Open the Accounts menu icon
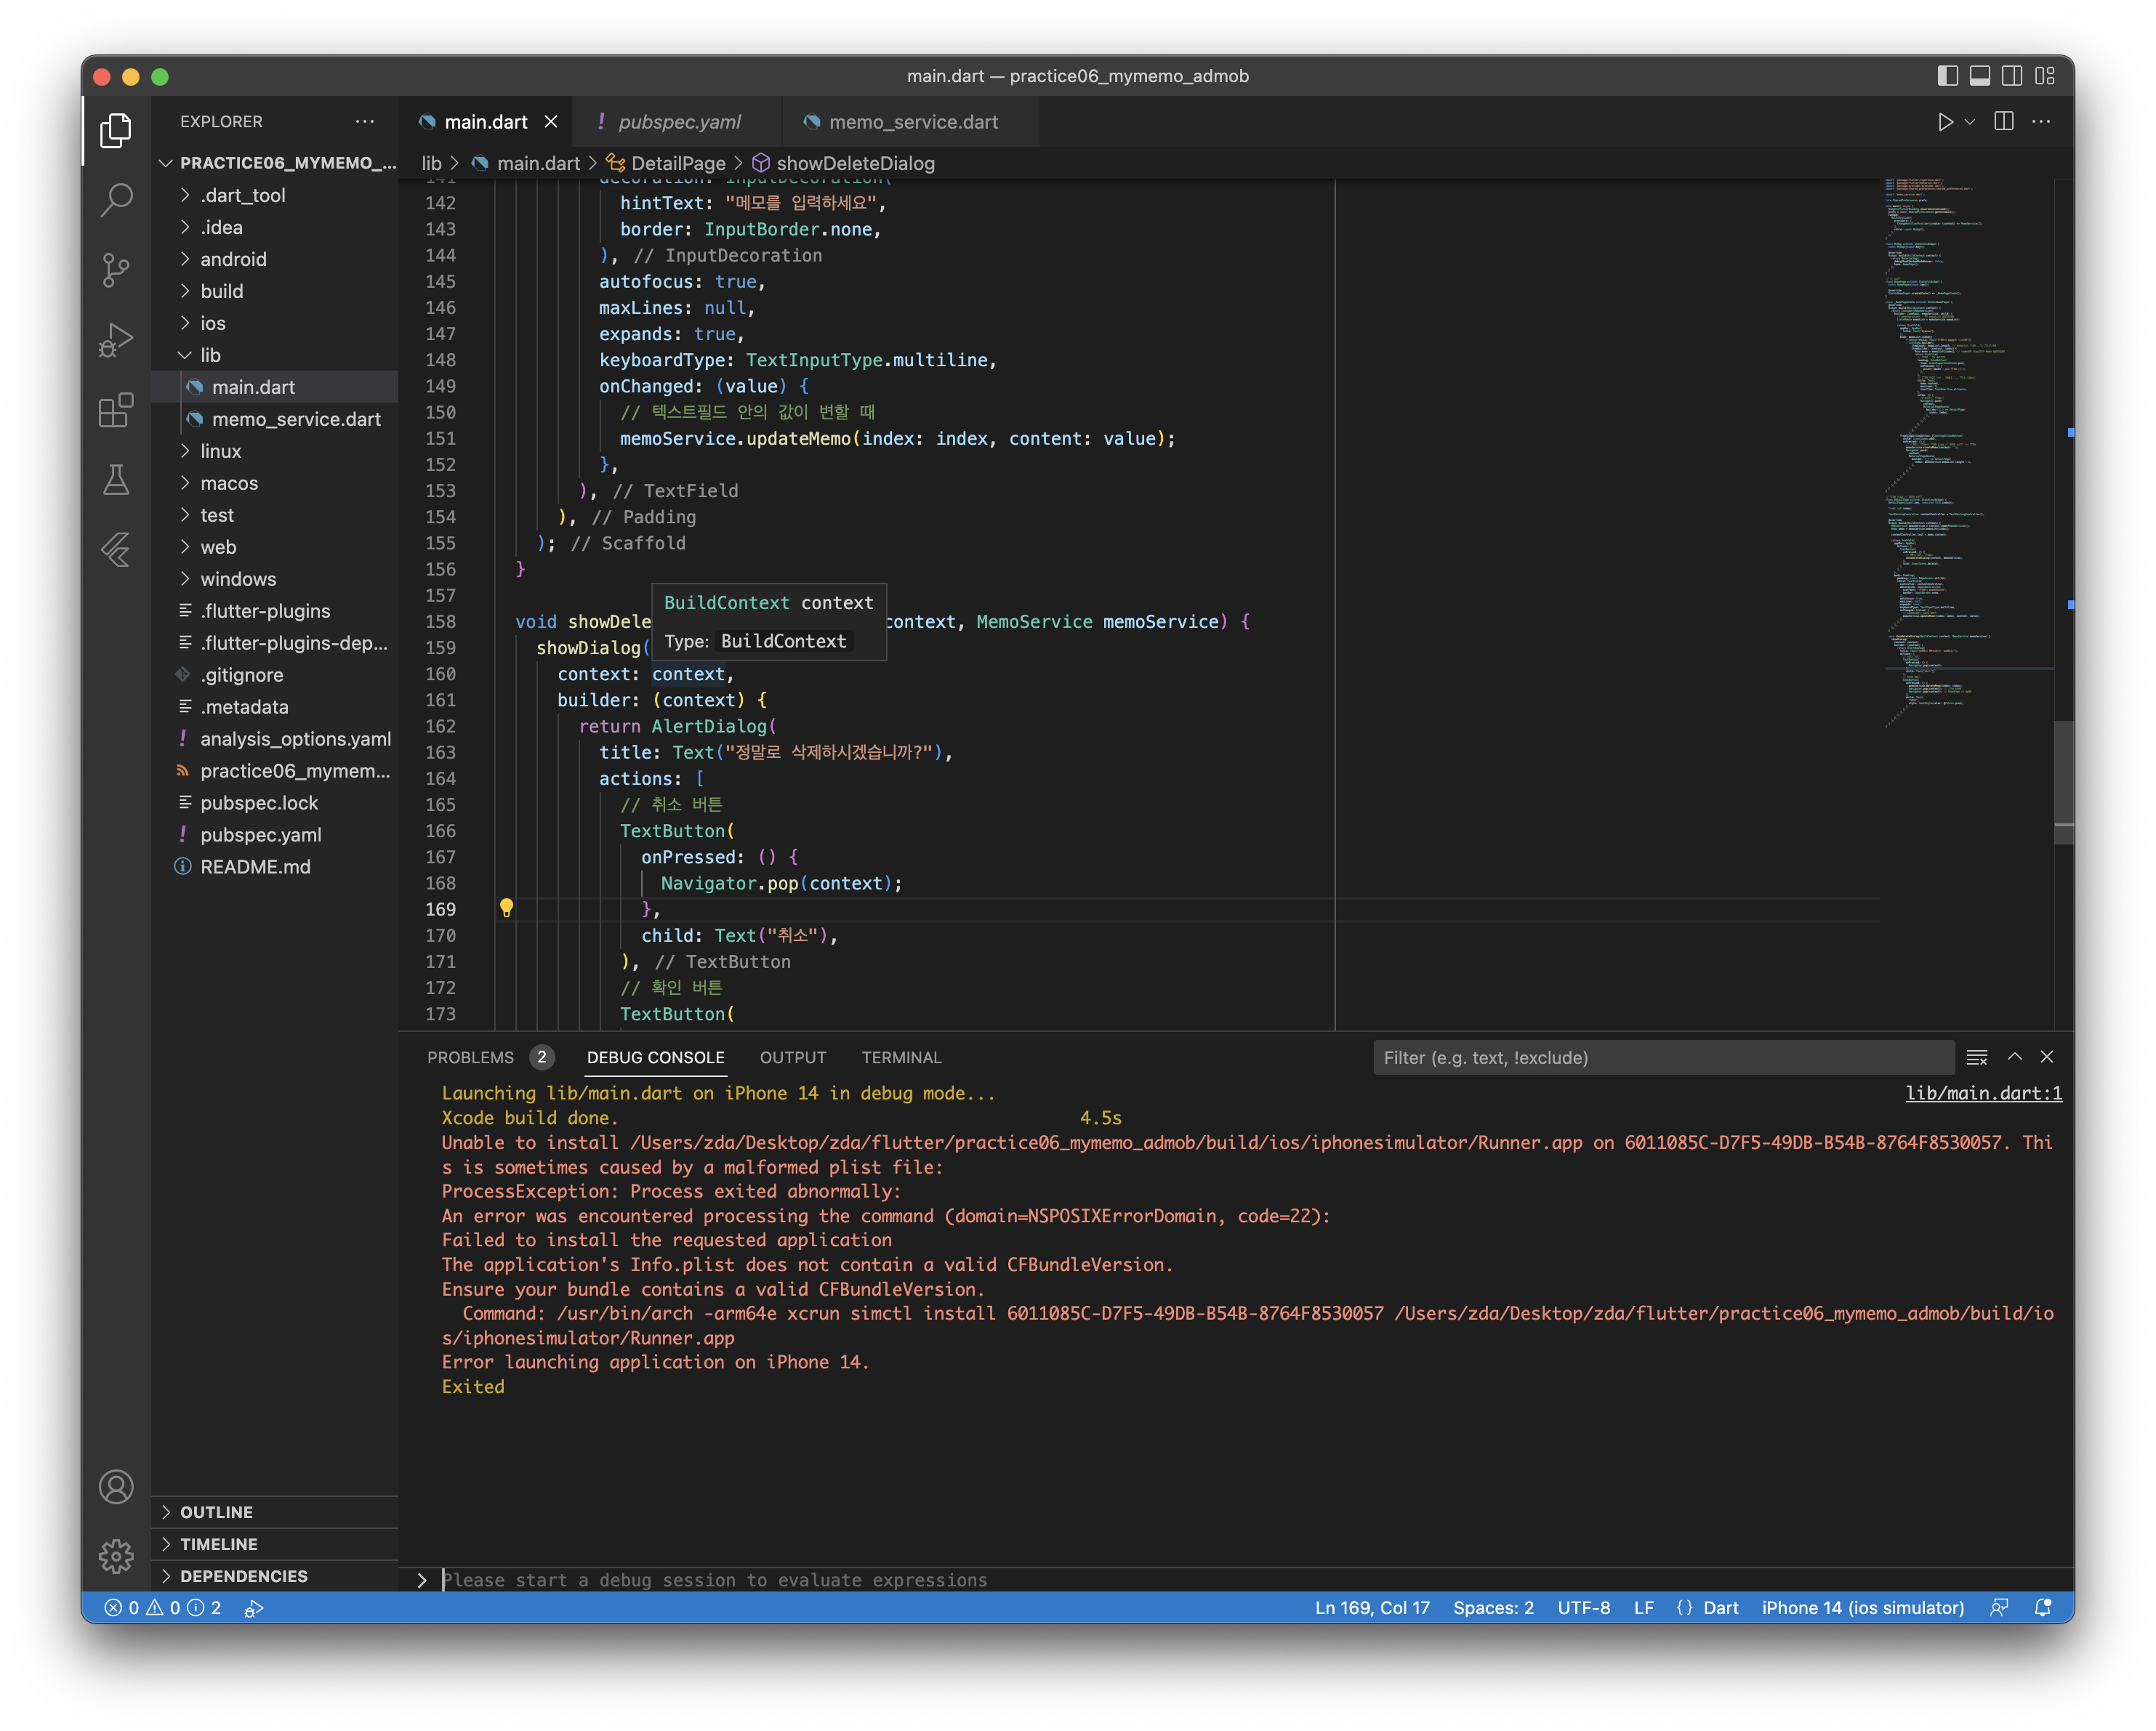Viewport: 2156px width, 1731px height. coord(116,1487)
